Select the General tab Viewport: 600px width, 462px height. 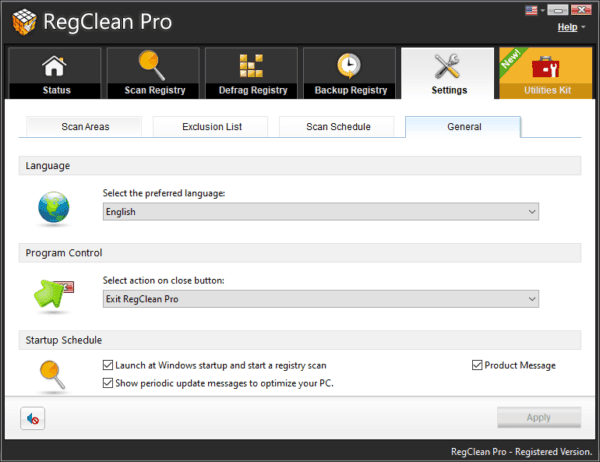tap(463, 127)
